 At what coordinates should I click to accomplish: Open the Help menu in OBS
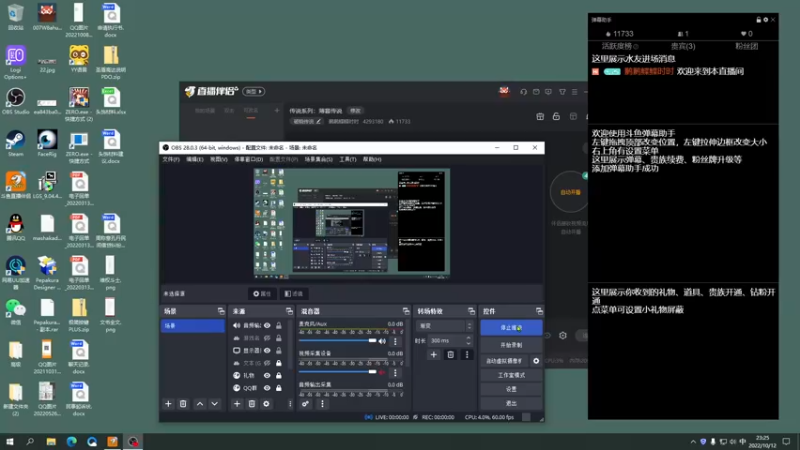click(x=372, y=159)
